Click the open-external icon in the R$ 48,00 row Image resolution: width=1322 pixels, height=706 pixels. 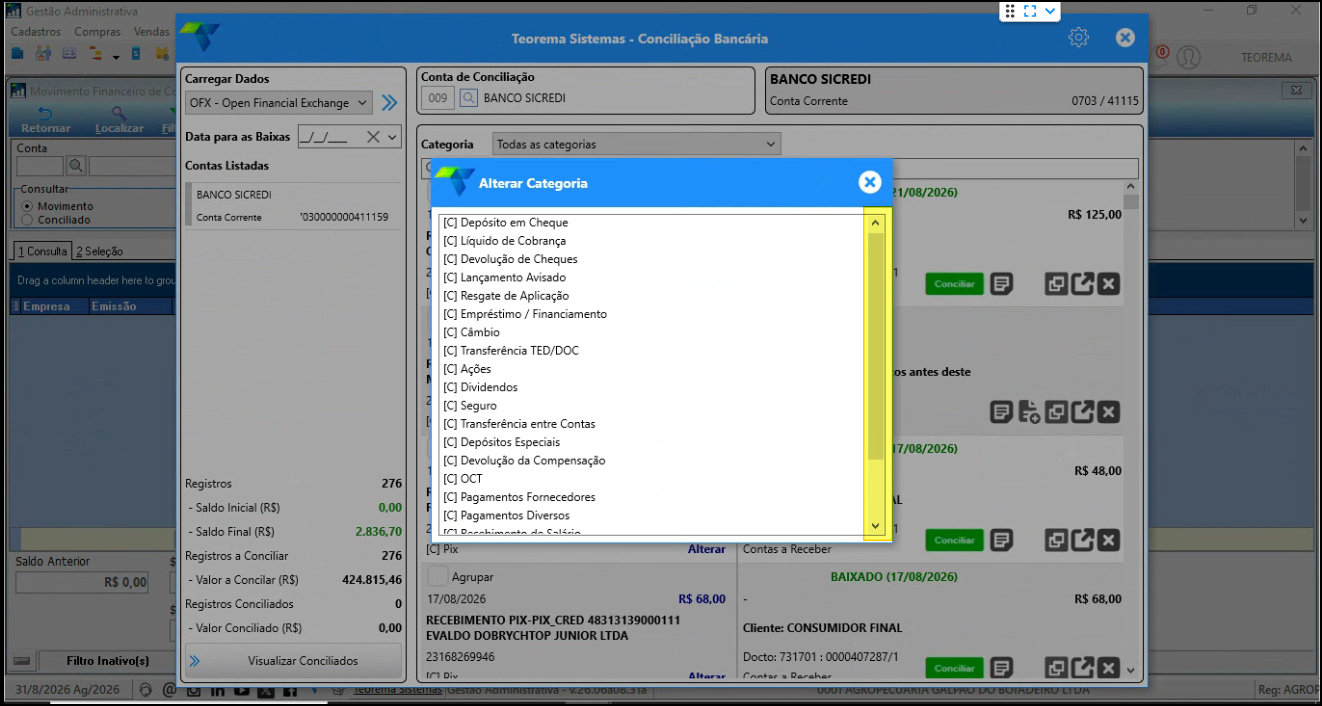(1082, 540)
